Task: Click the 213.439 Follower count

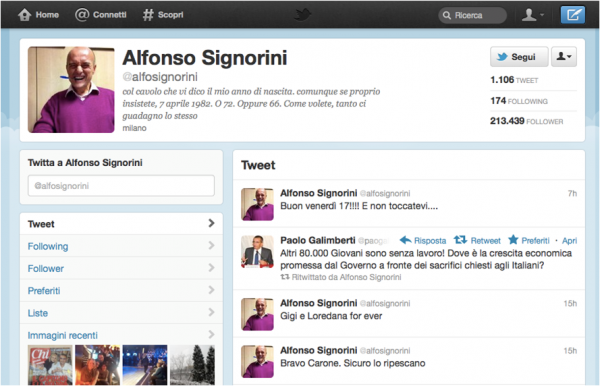Action: tap(527, 121)
